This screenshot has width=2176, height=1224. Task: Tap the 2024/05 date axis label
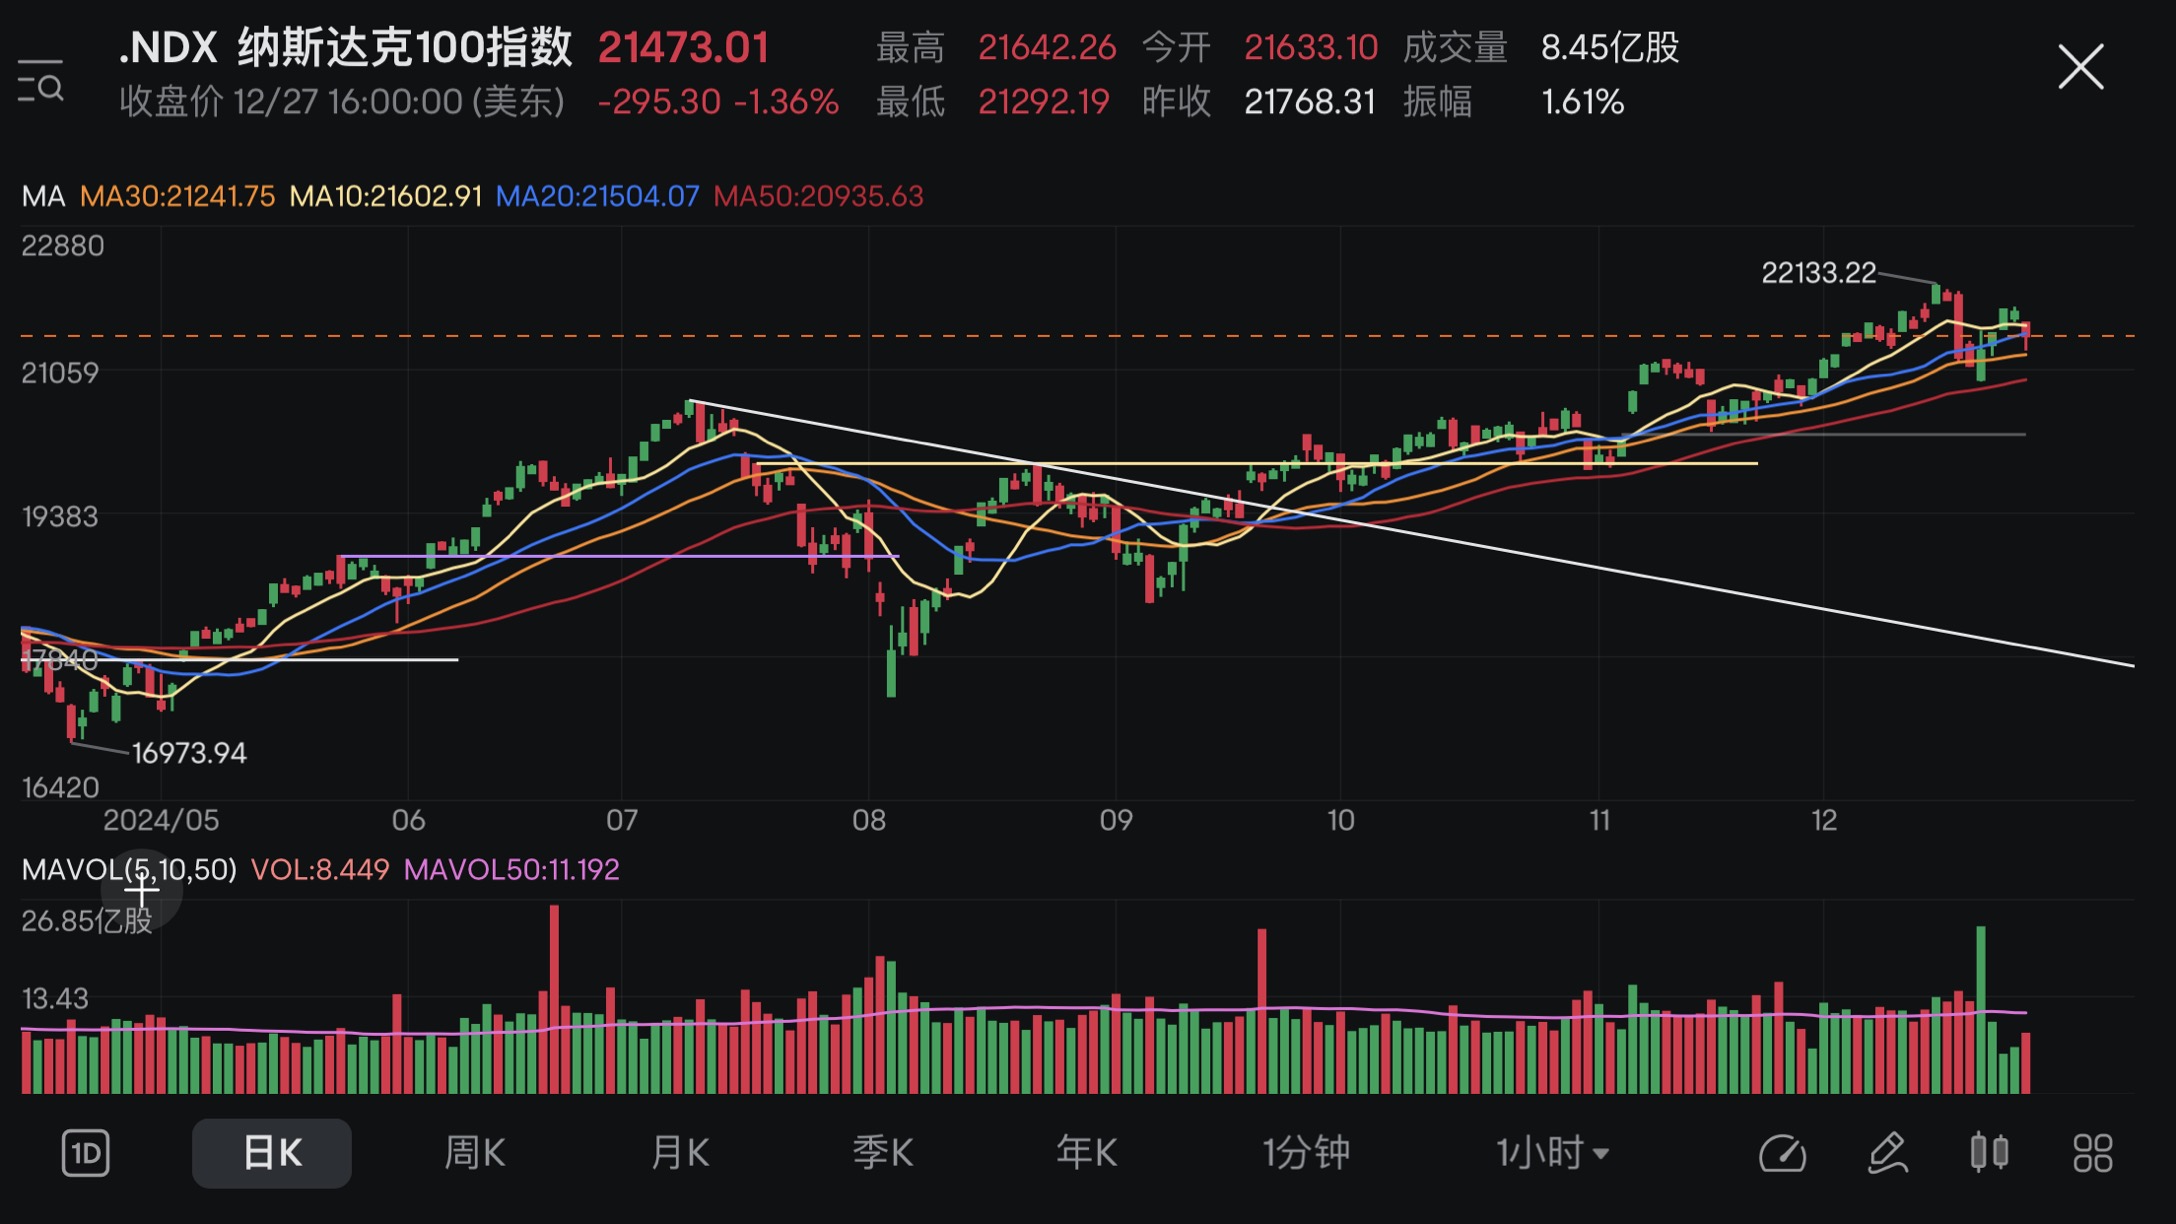pos(161,820)
